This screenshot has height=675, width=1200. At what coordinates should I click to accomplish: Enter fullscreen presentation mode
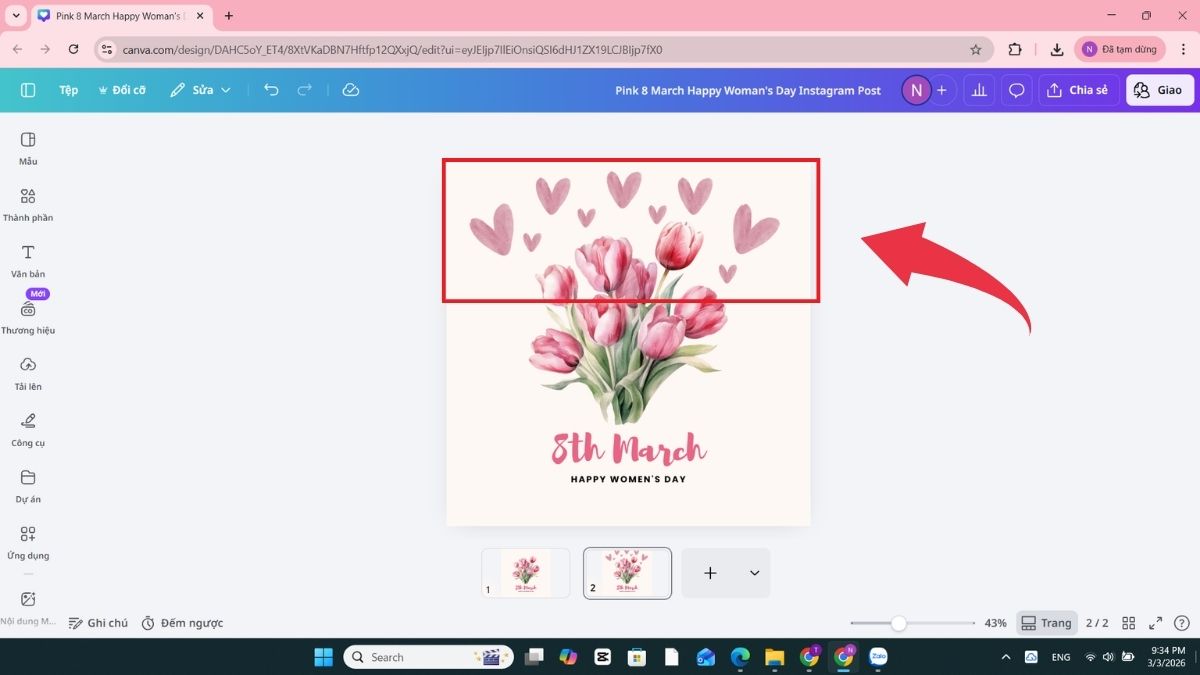(x=1156, y=623)
